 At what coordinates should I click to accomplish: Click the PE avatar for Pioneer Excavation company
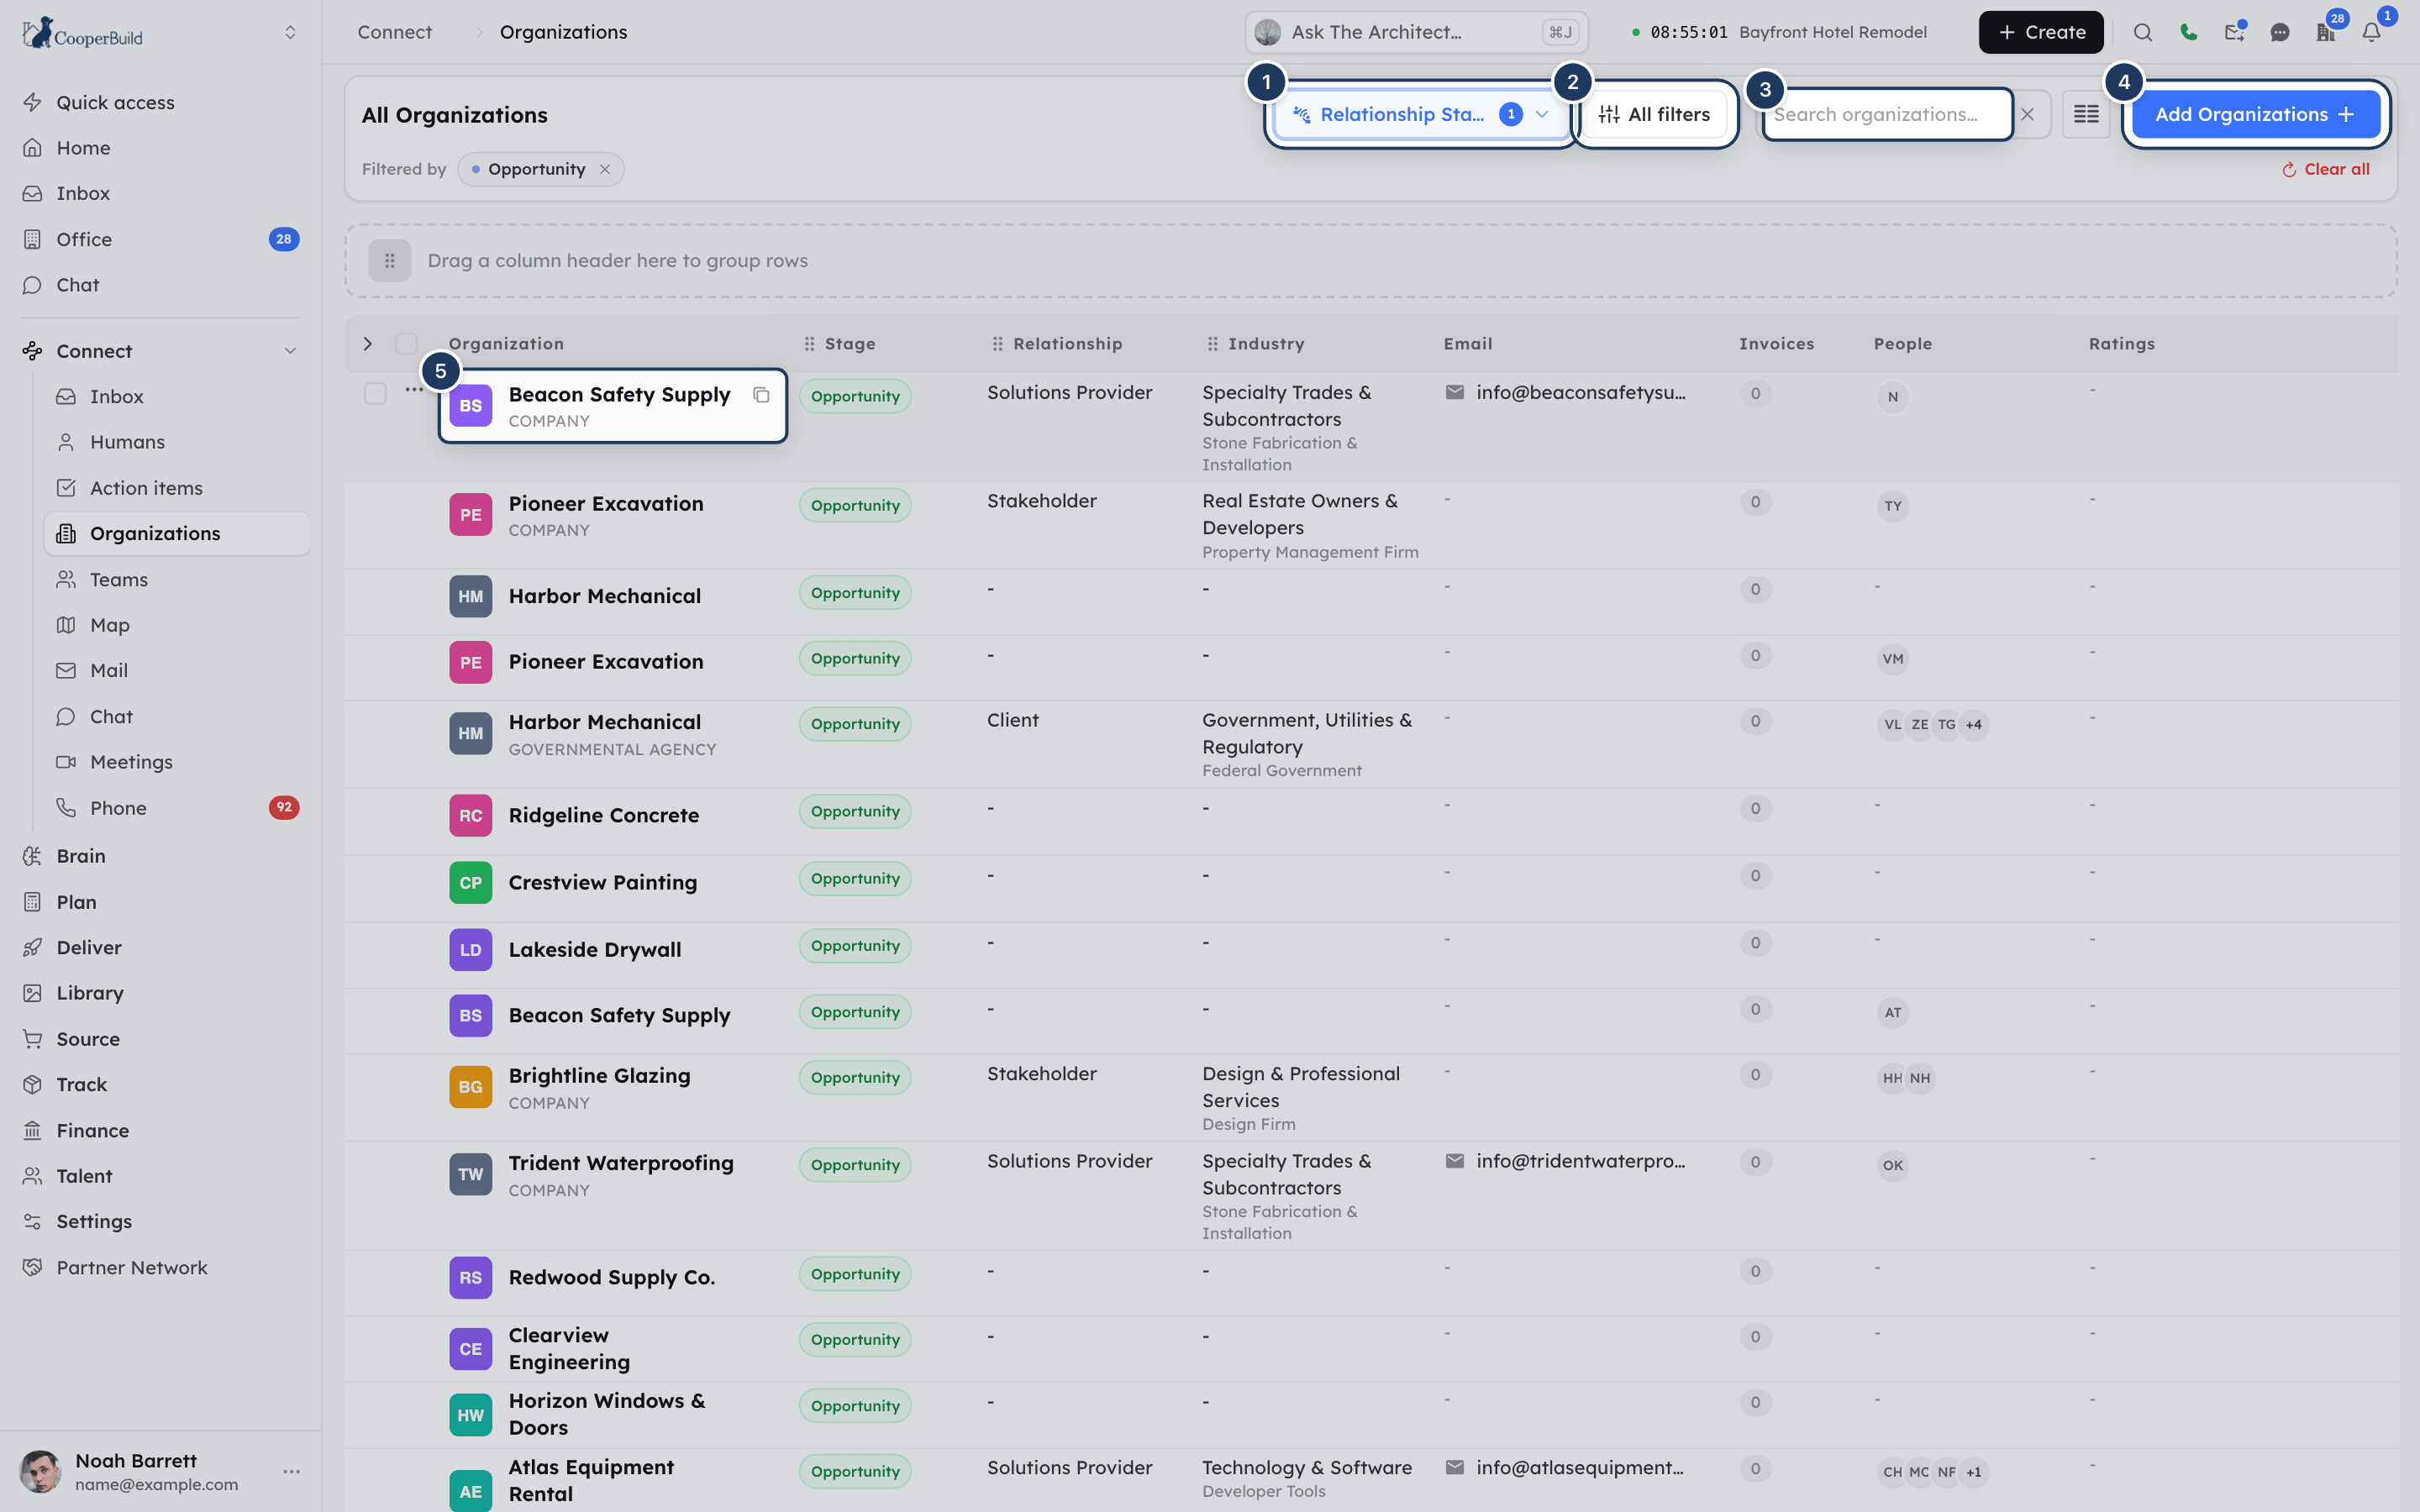[470, 515]
